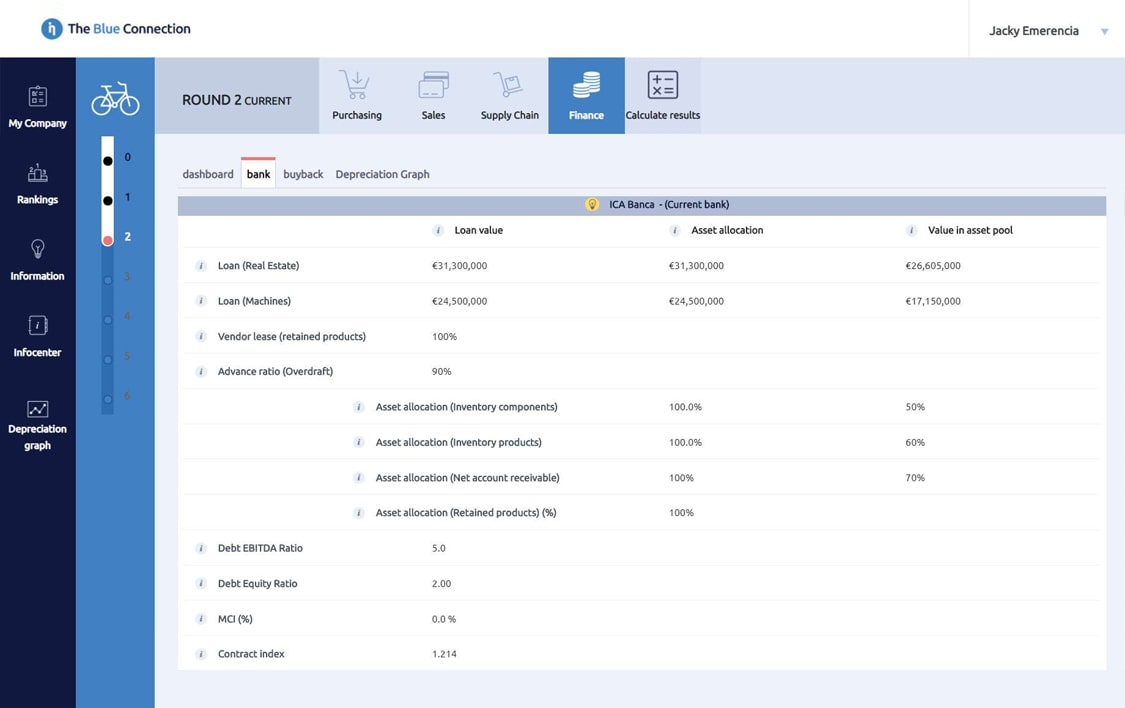Click info icon for Vendor lease row
This screenshot has height=708, width=1125.
[x=201, y=336]
